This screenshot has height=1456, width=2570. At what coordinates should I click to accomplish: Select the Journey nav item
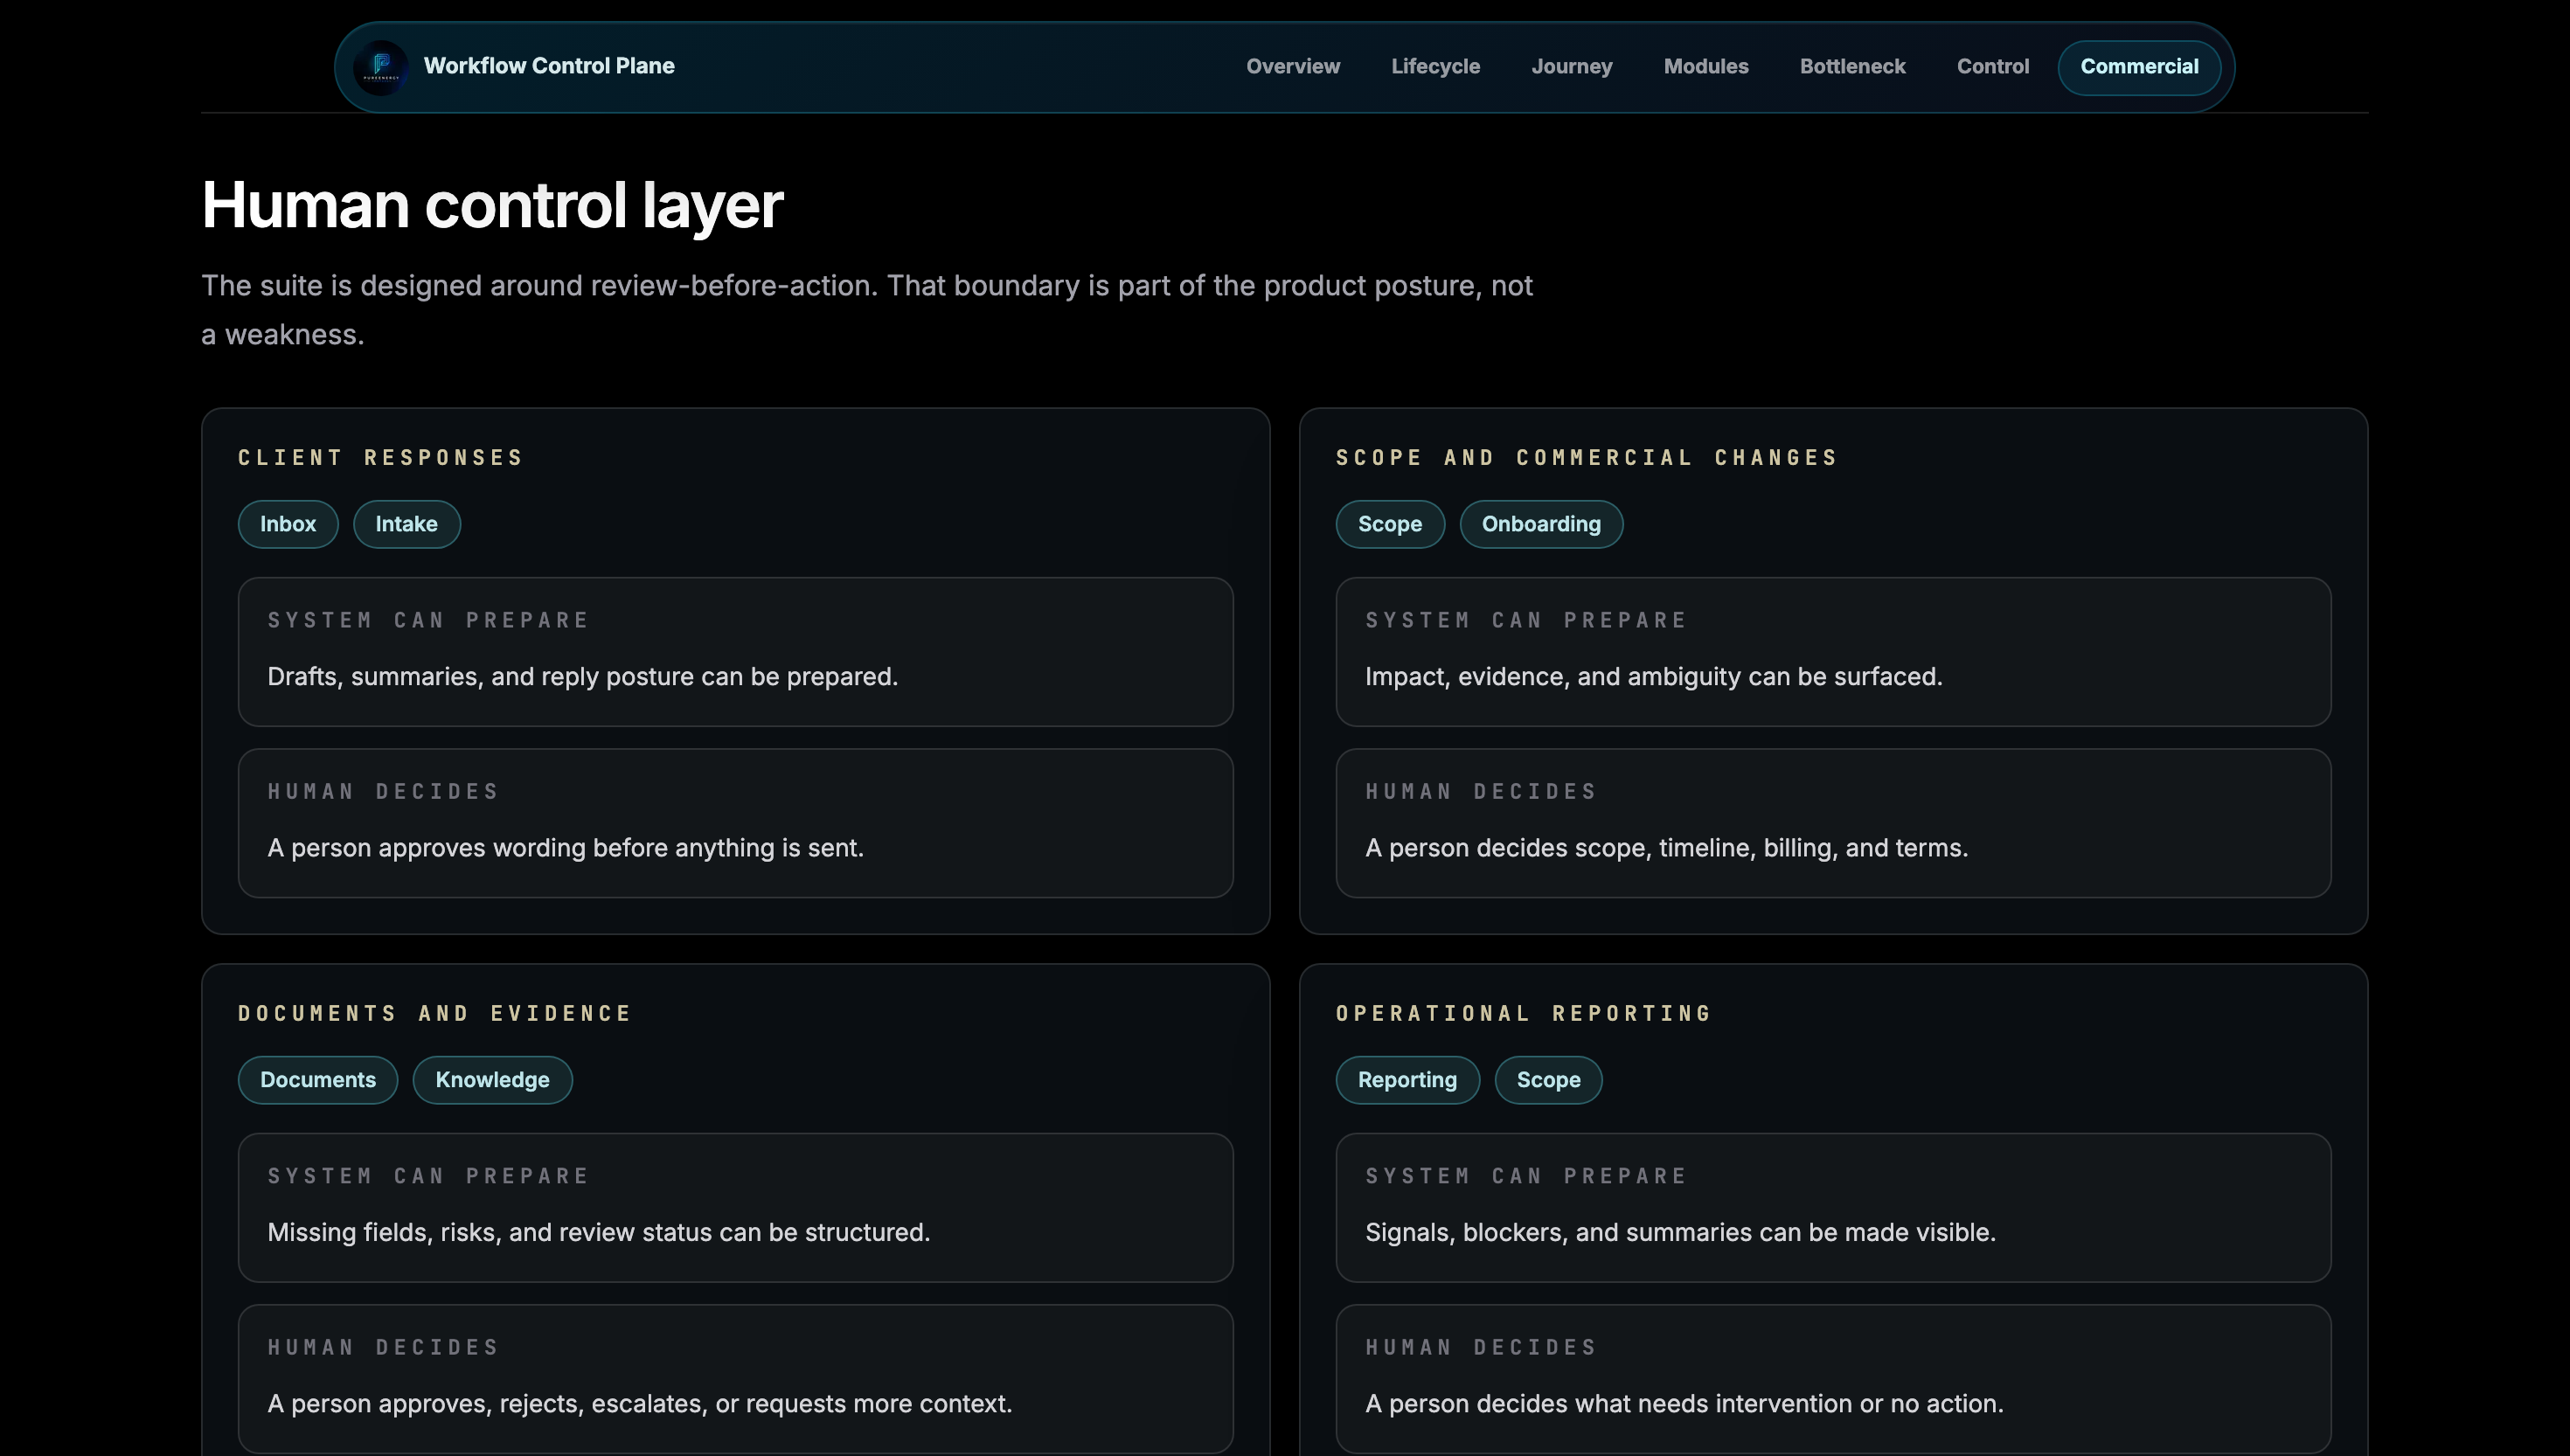[1572, 67]
